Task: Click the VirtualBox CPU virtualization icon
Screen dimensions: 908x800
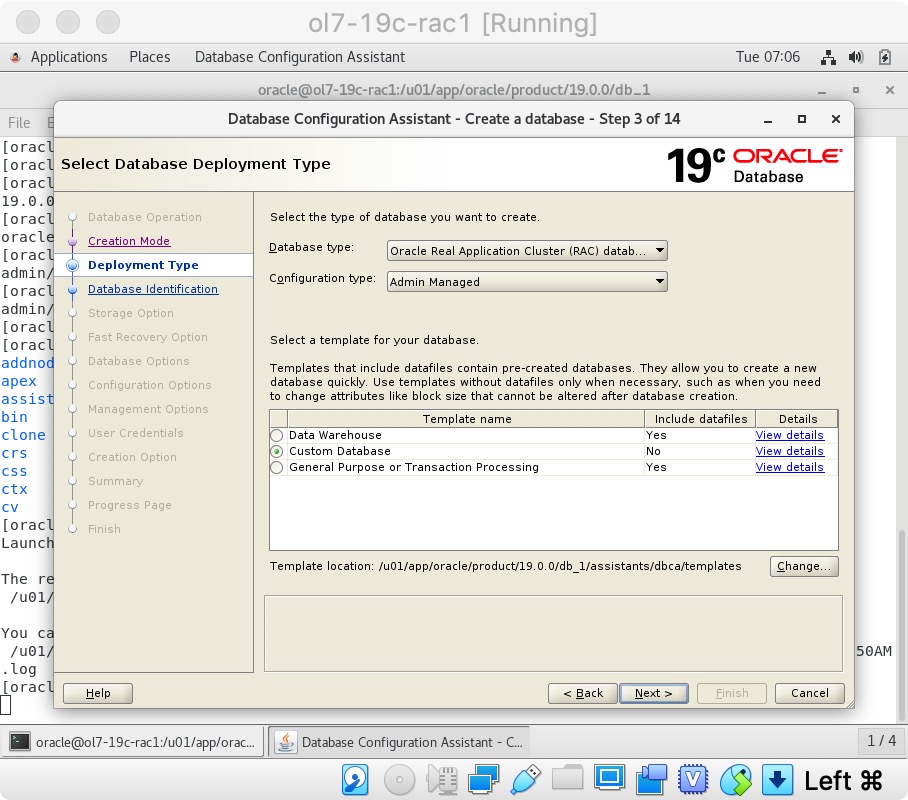Action: click(693, 780)
